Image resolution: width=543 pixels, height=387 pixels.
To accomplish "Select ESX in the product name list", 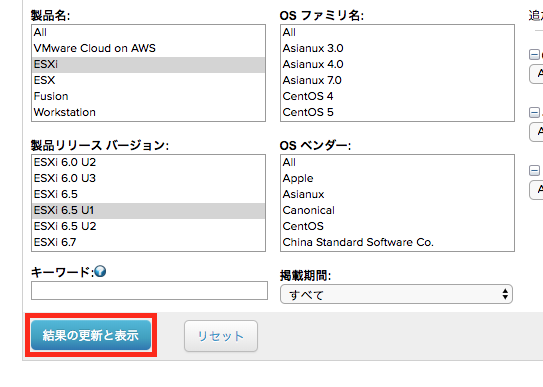I will click(149, 80).
